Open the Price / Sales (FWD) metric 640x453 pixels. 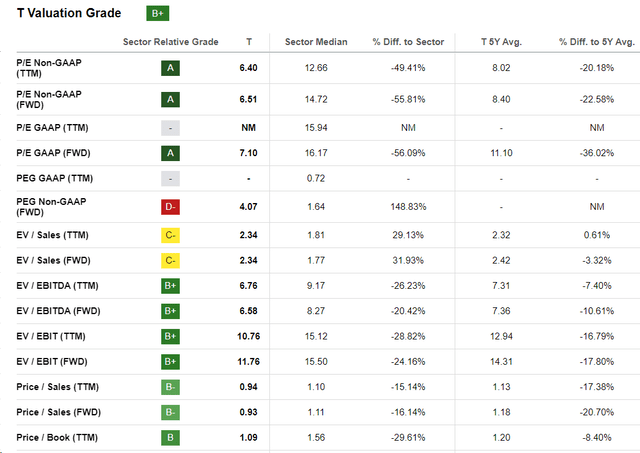[59, 412]
